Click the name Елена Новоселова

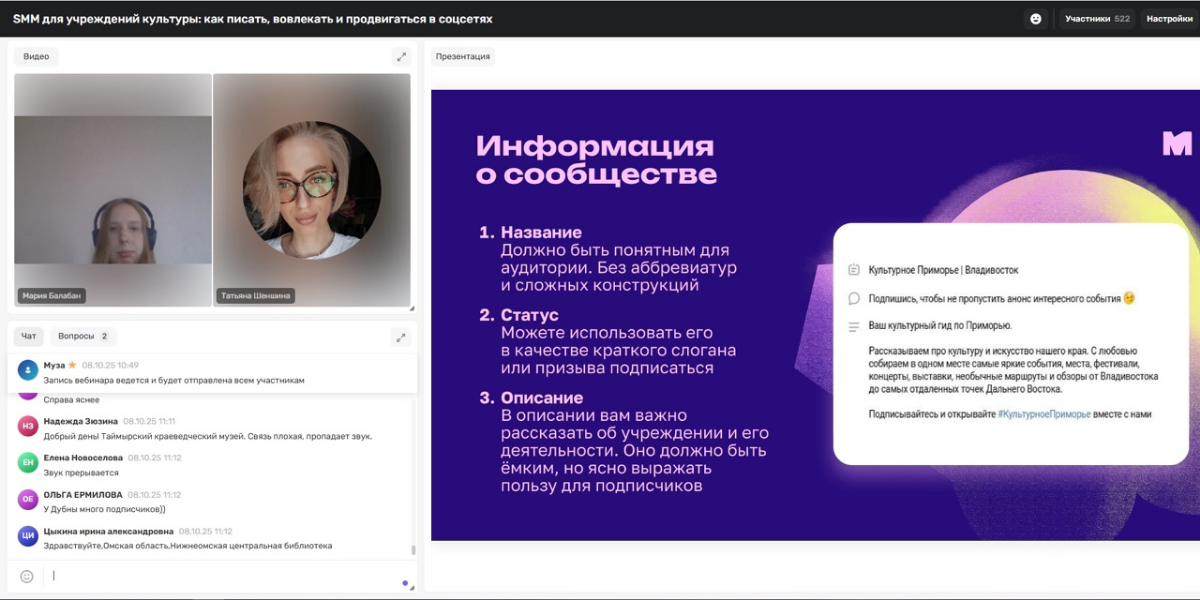[82, 457]
